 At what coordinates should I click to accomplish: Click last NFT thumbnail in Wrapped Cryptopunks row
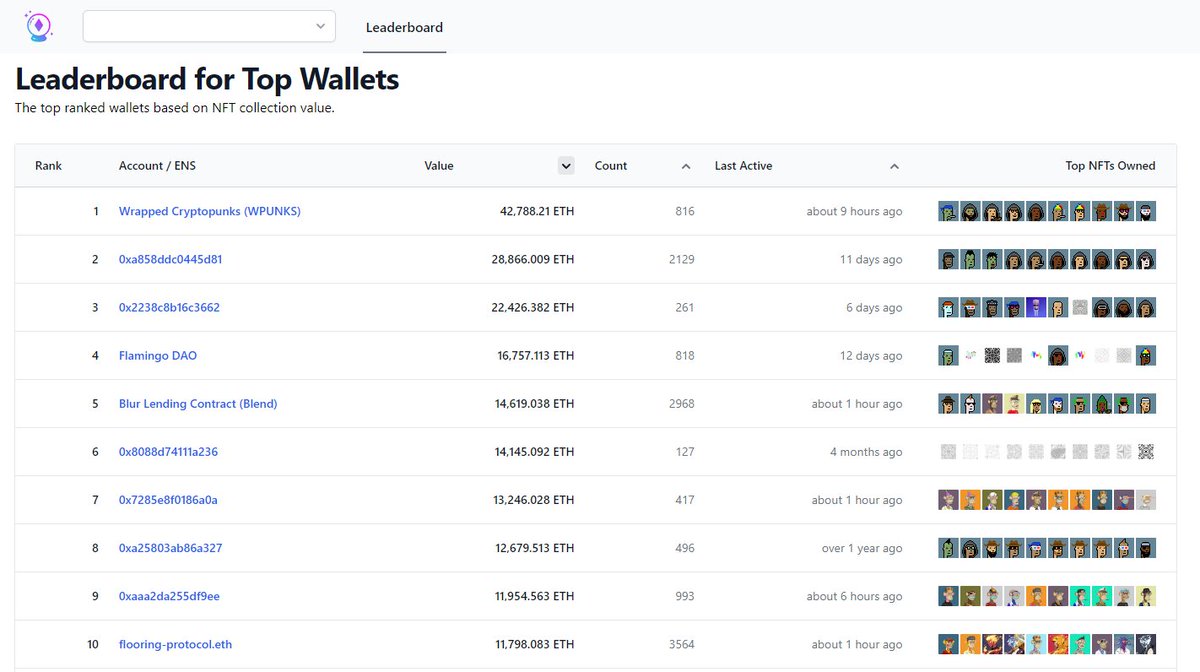click(1146, 212)
